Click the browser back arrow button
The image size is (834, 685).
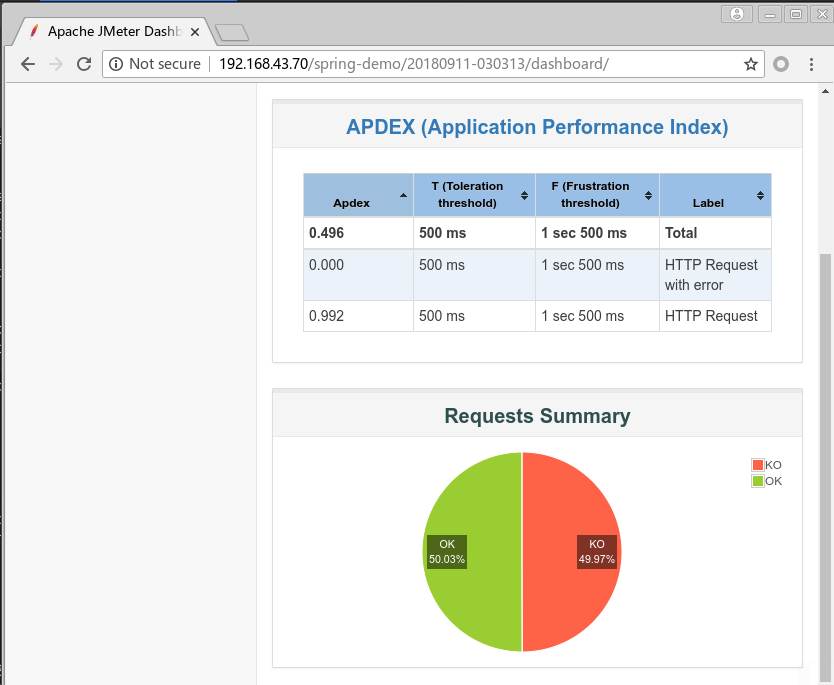(27, 64)
